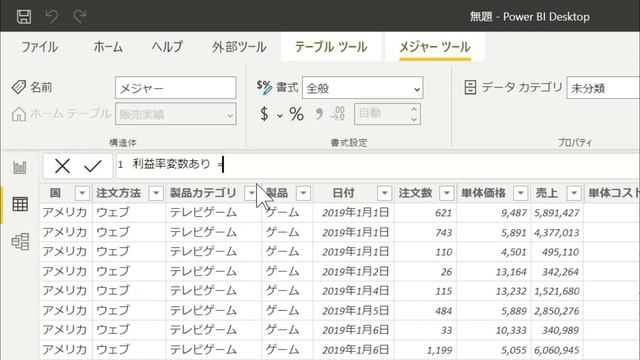Screen dimensions: 640x360
Task: Select the 売上 column header
Action: (547, 193)
